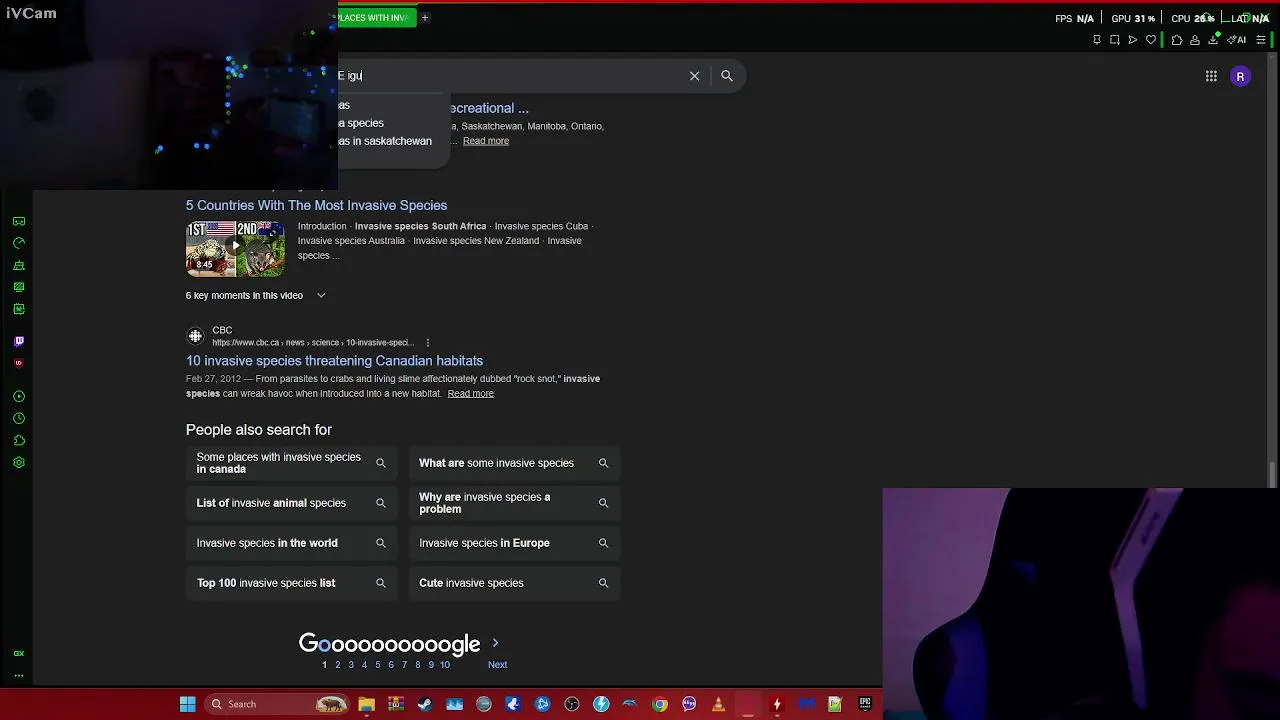This screenshot has width=1280, height=720.
Task: Open Google Chrome from taskbar
Action: coord(660,704)
